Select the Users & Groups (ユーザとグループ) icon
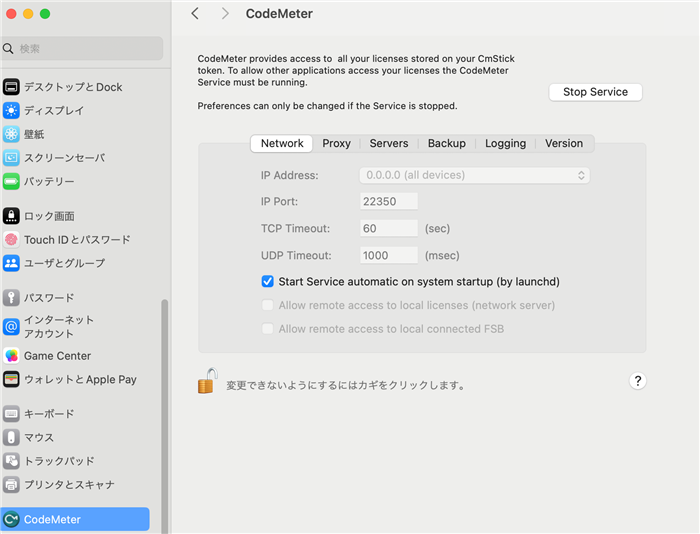Screen dimensions: 700x534 point(11,263)
